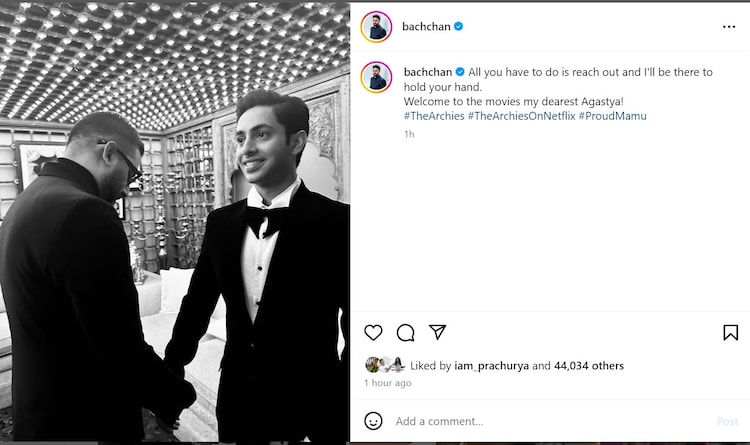Share post via paper plane icon

click(437, 332)
